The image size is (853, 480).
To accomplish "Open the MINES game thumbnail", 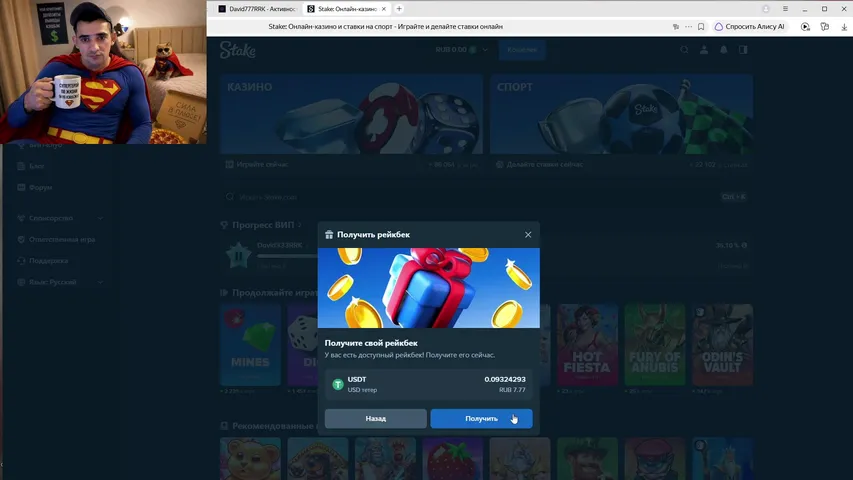I will tap(250, 345).
